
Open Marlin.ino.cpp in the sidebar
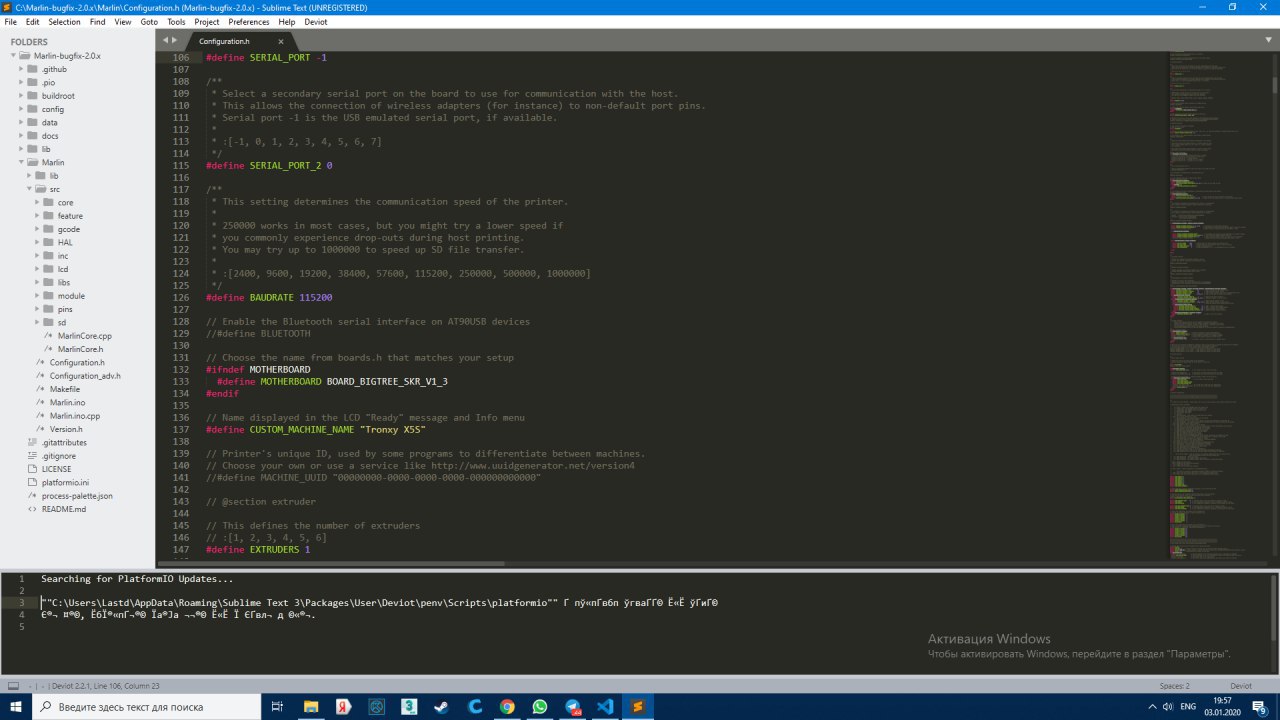click(75, 416)
